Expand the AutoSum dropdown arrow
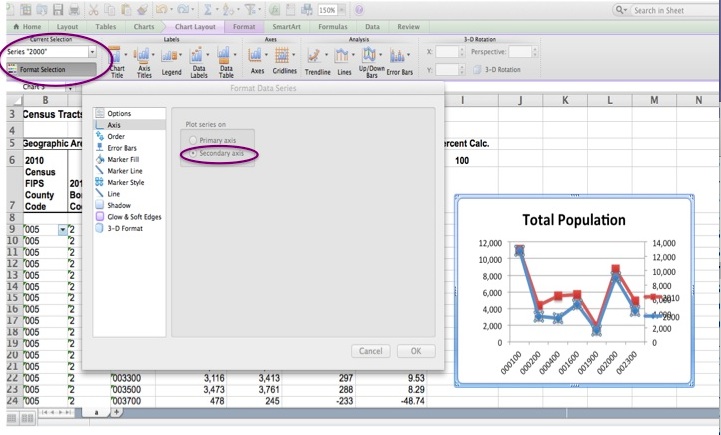This screenshot has height=435, width=721. tap(217, 10)
